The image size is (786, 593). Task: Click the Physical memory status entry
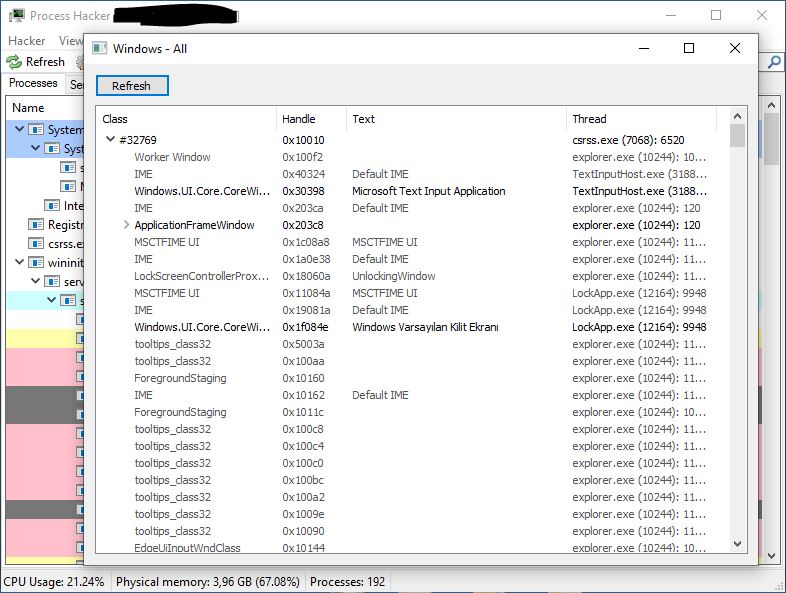click(208, 582)
